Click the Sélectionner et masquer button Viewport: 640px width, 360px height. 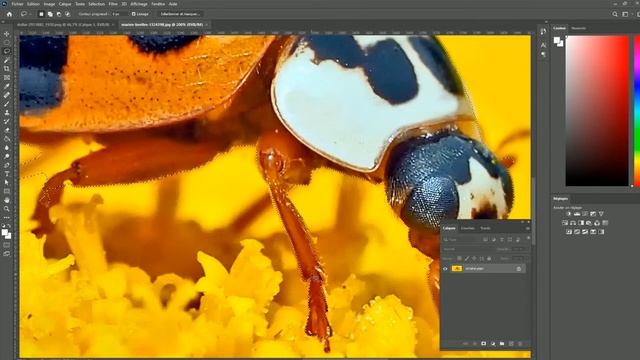(180, 14)
